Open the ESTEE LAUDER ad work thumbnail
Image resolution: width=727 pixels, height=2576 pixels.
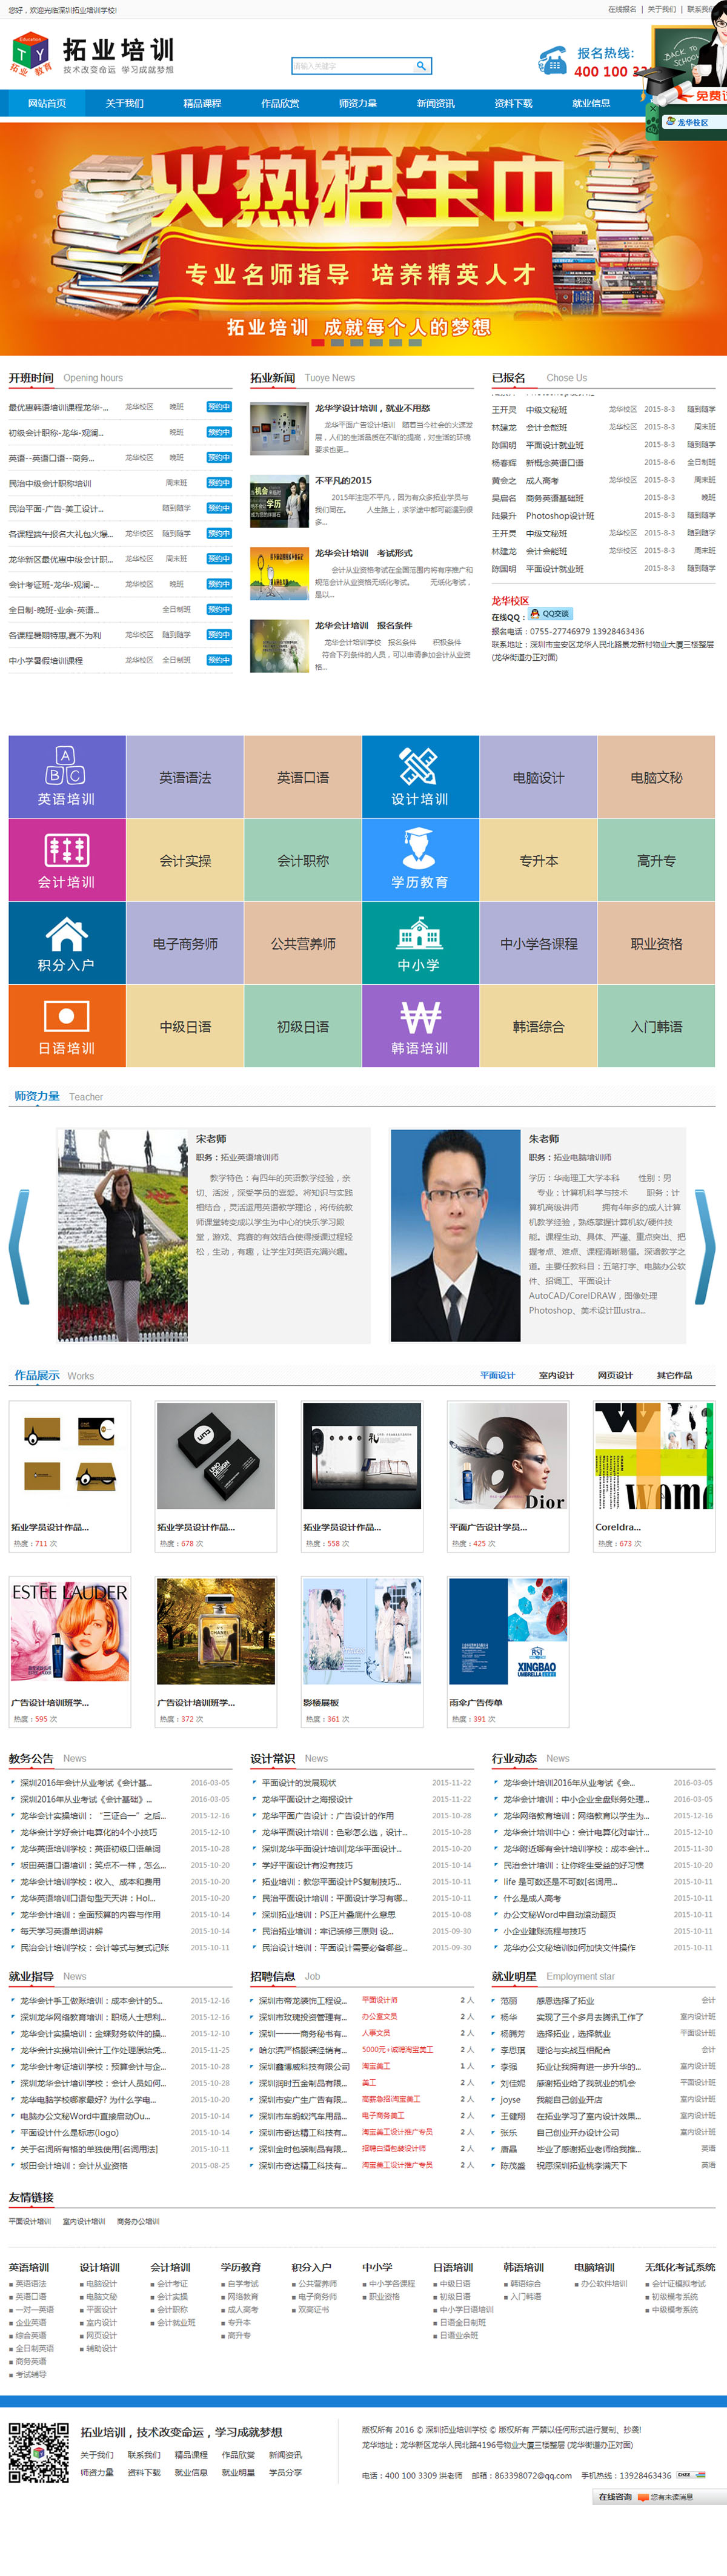[x=70, y=1631]
